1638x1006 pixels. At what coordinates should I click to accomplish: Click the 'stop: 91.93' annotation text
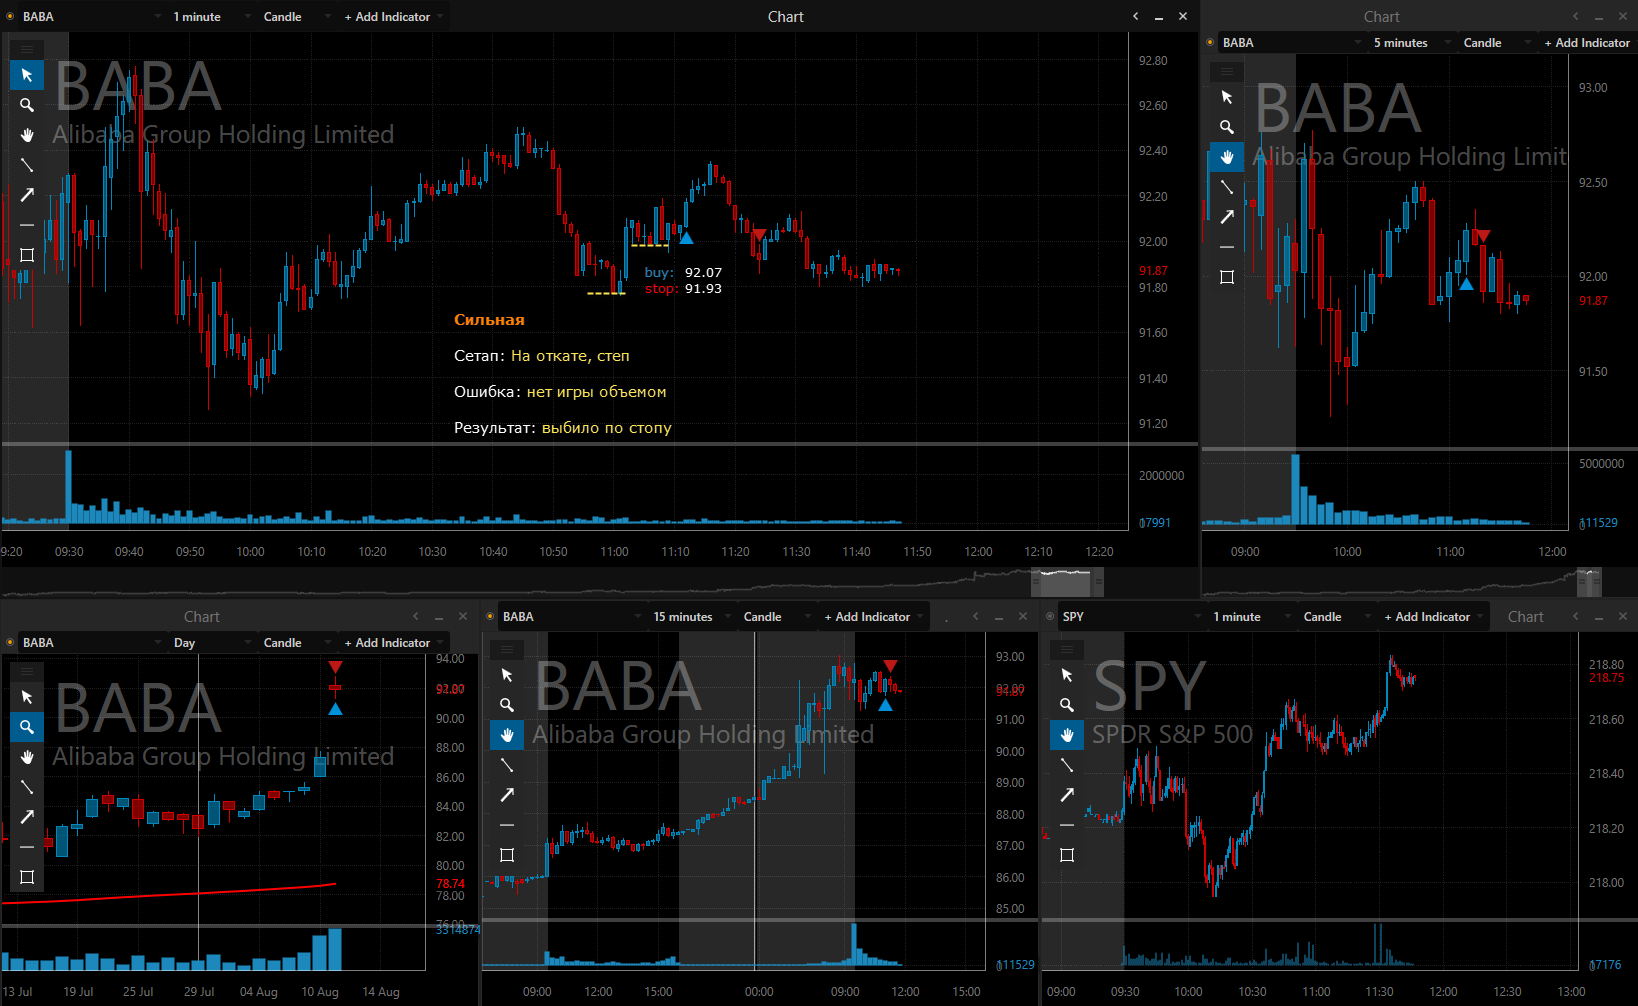click(683, 288)
